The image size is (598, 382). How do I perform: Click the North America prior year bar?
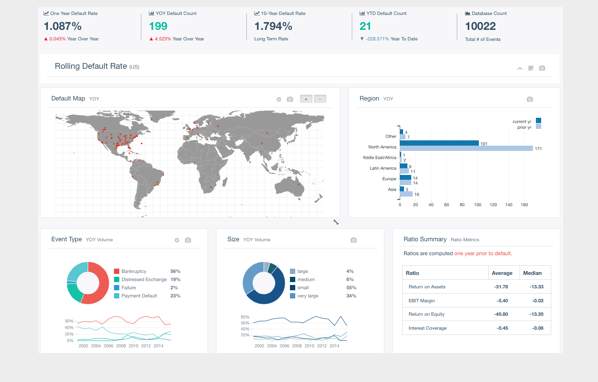click(466, 148)
